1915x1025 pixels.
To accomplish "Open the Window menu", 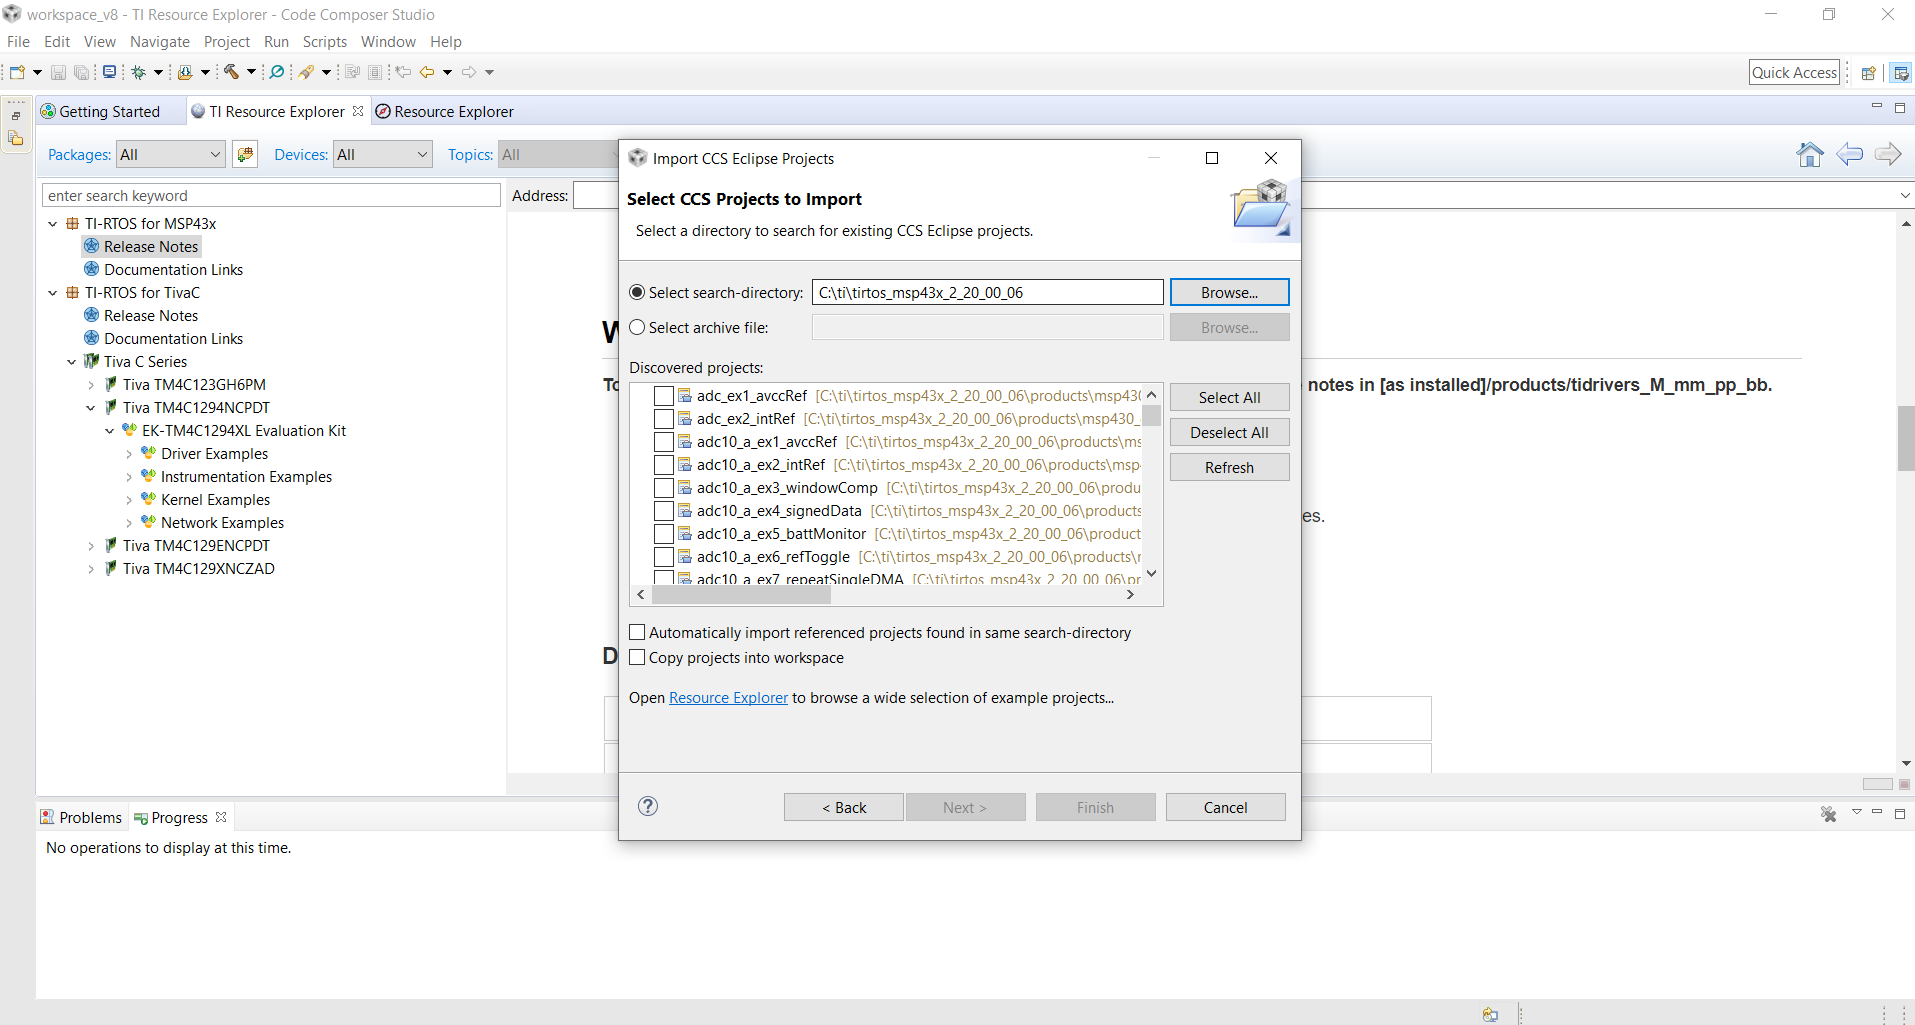I will 388,41.
